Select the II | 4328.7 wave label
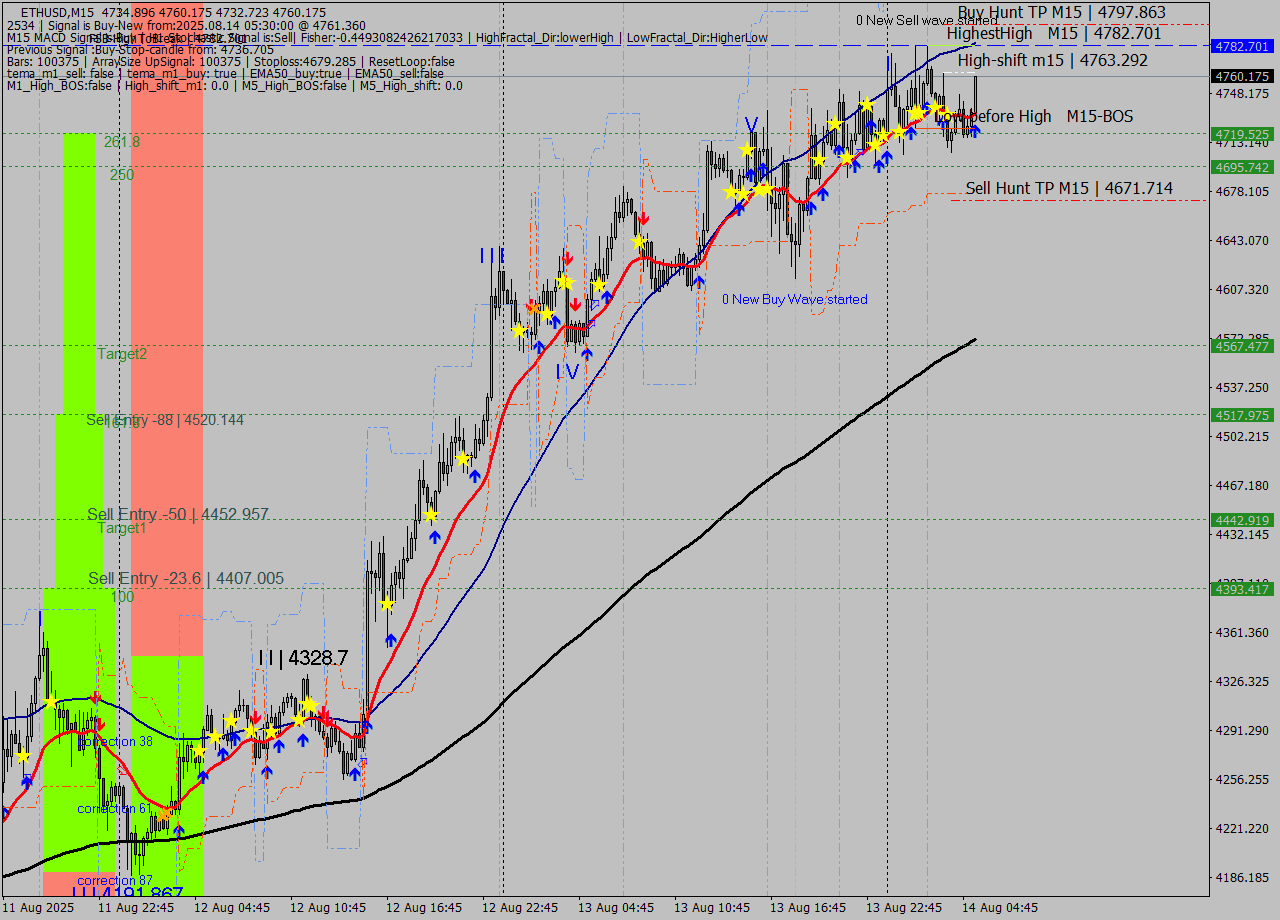 (x=303, y=658)
